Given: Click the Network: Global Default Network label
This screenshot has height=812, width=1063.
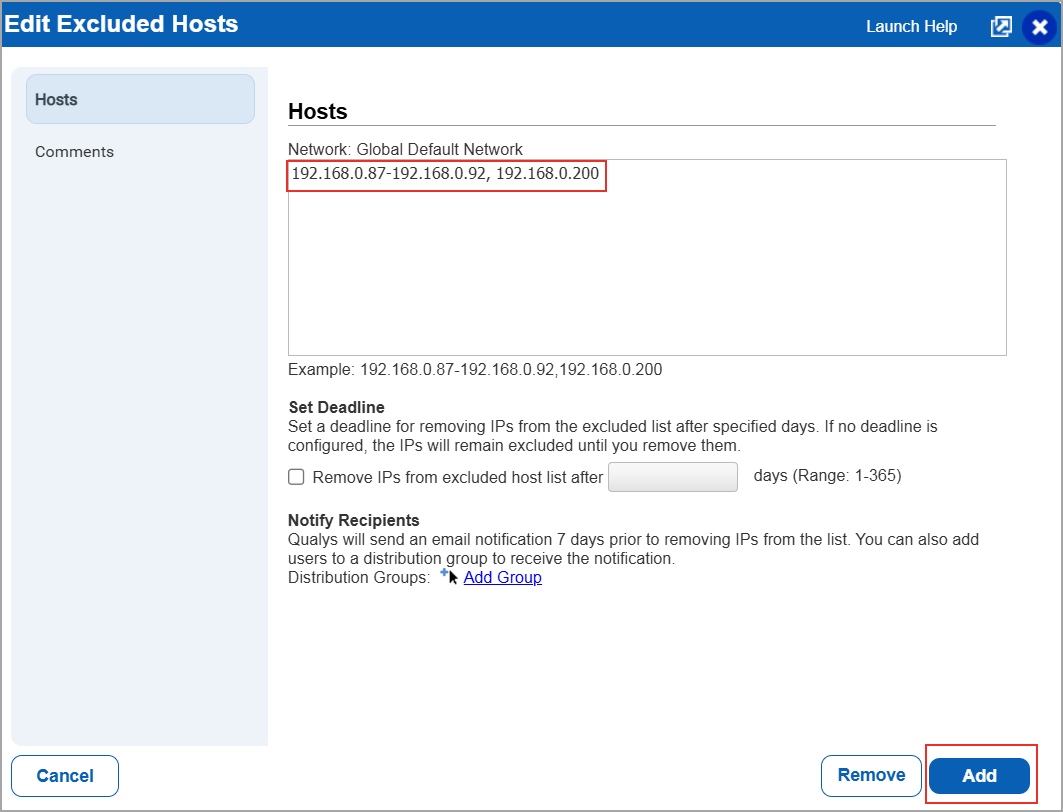Looking at the screenshot, I should (405, 149).
